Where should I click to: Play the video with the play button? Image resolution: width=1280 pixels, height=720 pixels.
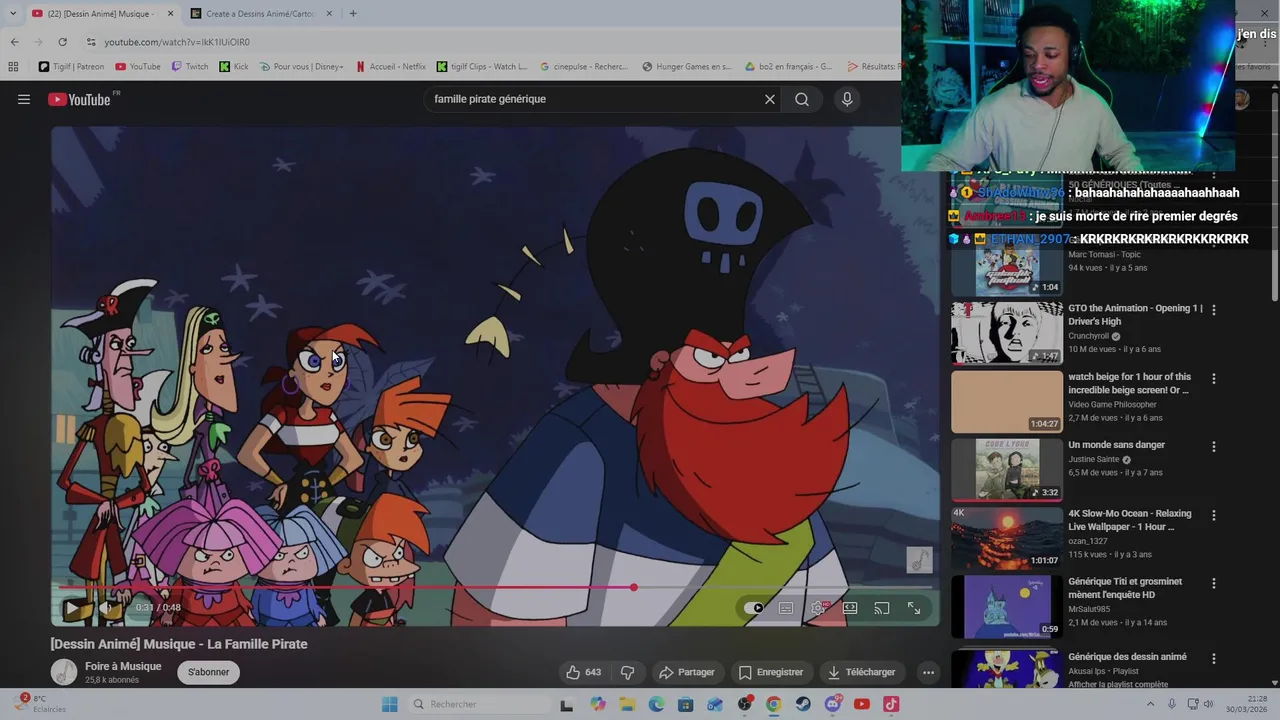(x=72, y=607)
